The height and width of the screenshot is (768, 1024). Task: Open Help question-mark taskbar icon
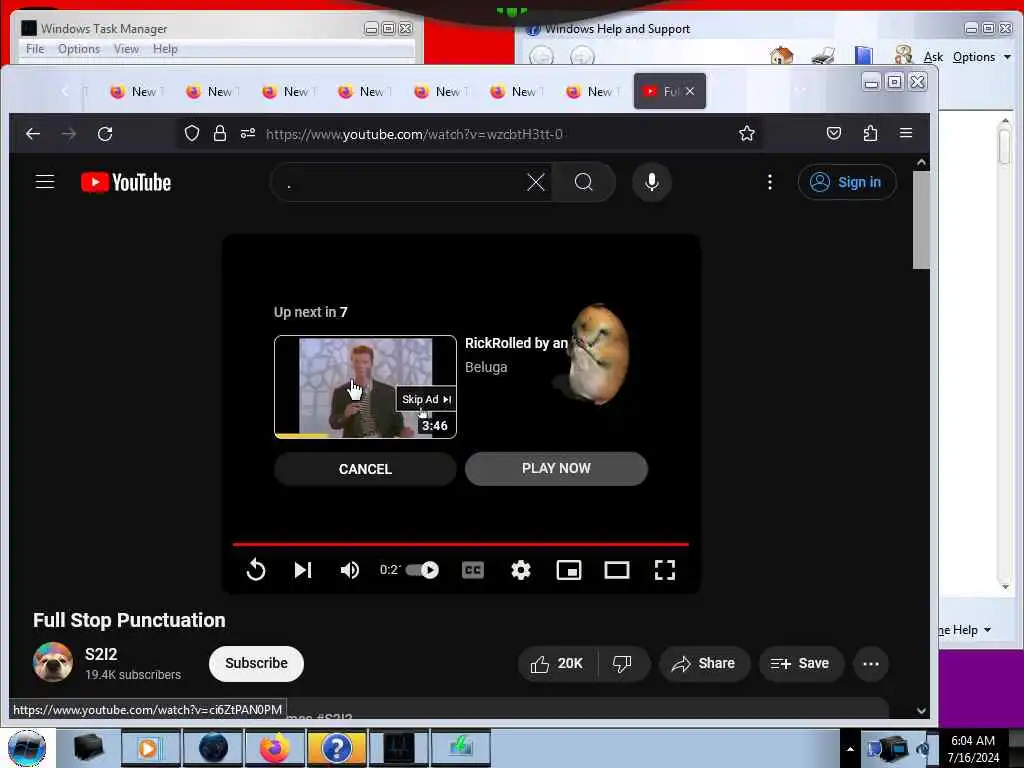[x=336, y=748]
